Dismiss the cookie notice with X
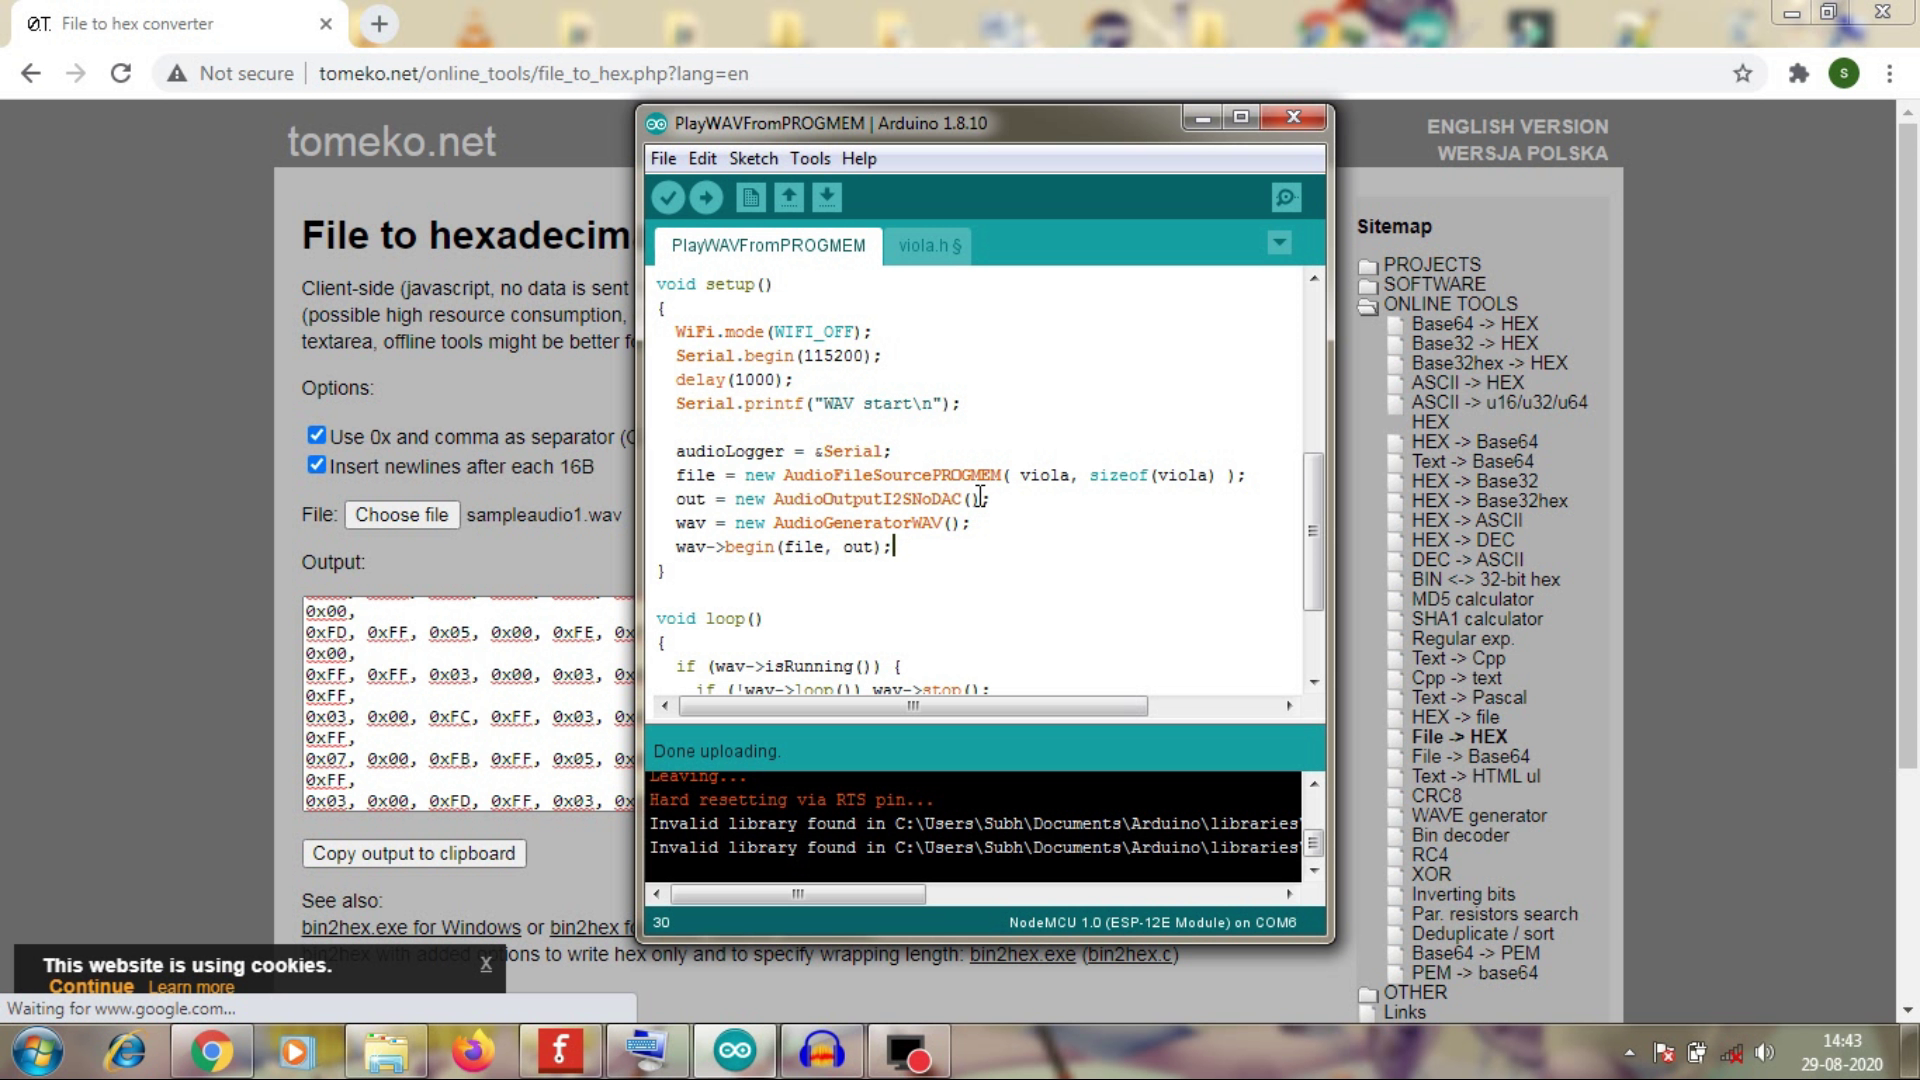Image resolution: width=1920 pixels, height=1080 pixels. [486, 964]
